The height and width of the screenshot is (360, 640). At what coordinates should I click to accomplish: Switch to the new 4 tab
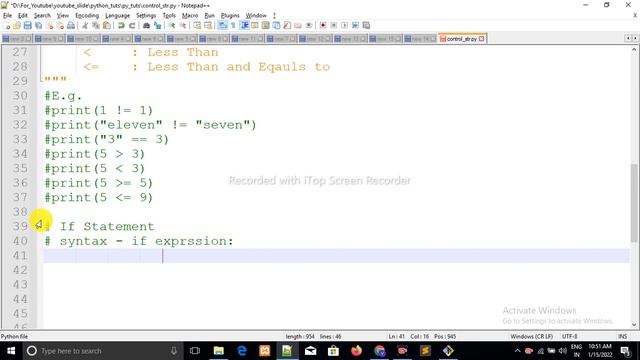117,39
